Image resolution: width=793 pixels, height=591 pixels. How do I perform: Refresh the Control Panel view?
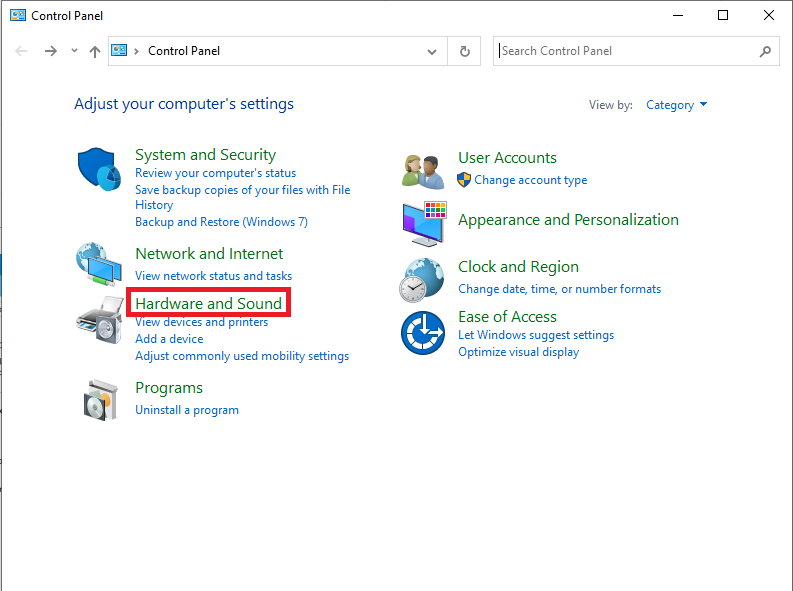coord(464,51)
